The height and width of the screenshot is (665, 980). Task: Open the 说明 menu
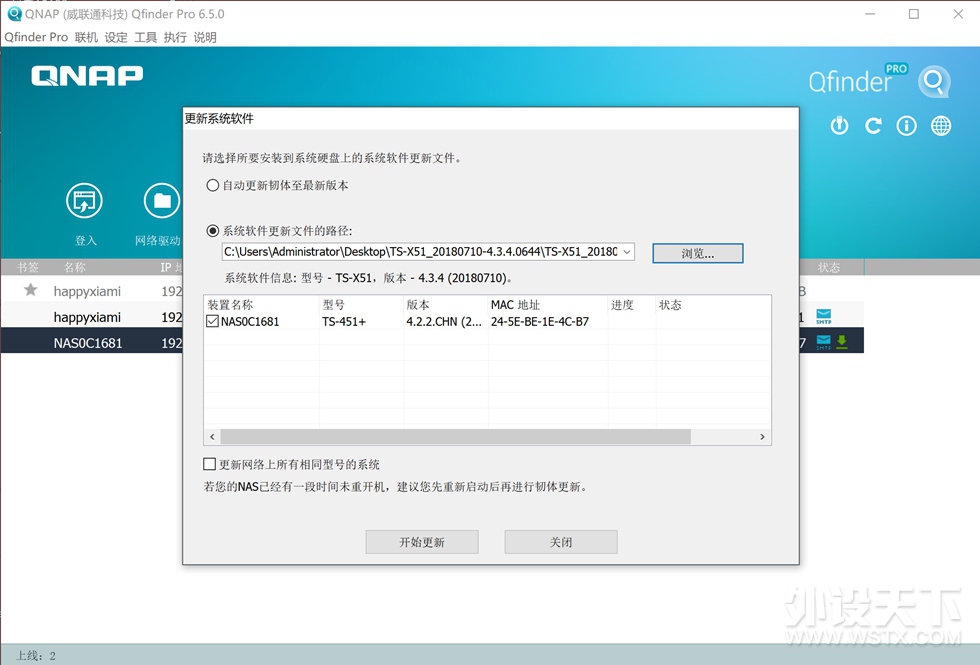click(205, 37)
